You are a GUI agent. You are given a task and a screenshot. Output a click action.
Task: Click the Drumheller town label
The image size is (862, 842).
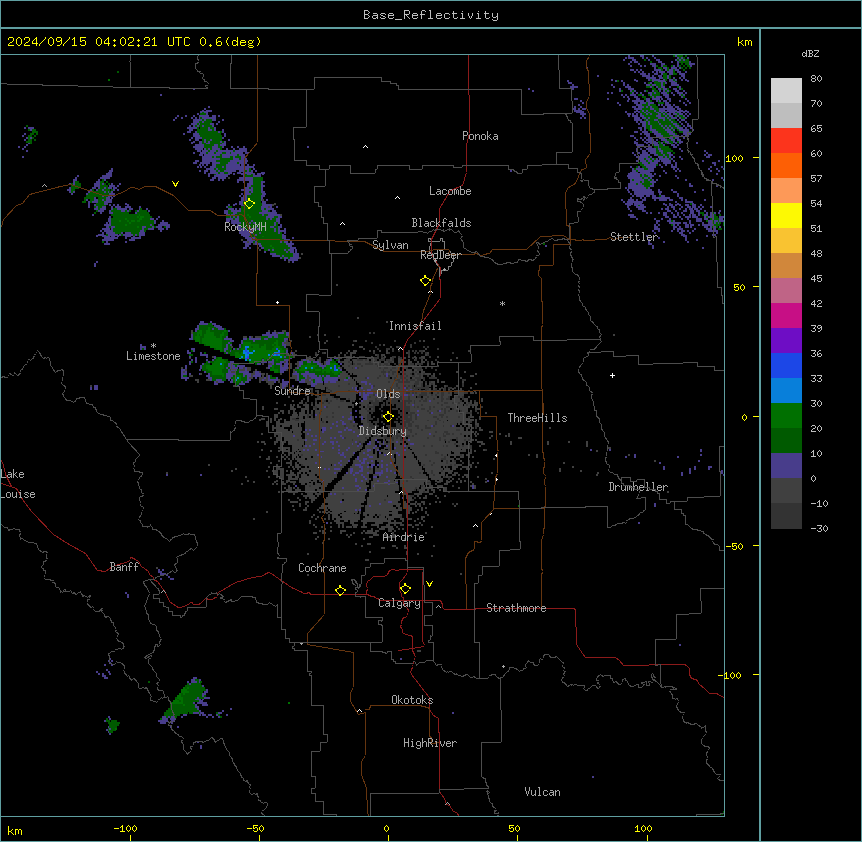pyautogui.click(x=638, y=487)
